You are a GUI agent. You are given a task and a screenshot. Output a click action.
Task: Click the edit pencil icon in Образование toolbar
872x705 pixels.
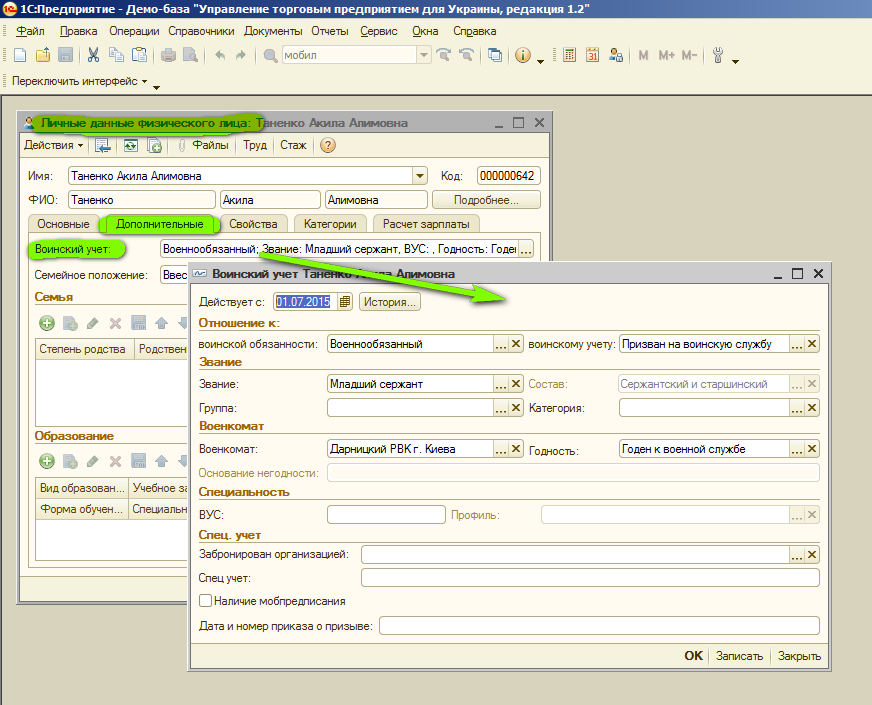pyautogui.click(x=92, y=461)
